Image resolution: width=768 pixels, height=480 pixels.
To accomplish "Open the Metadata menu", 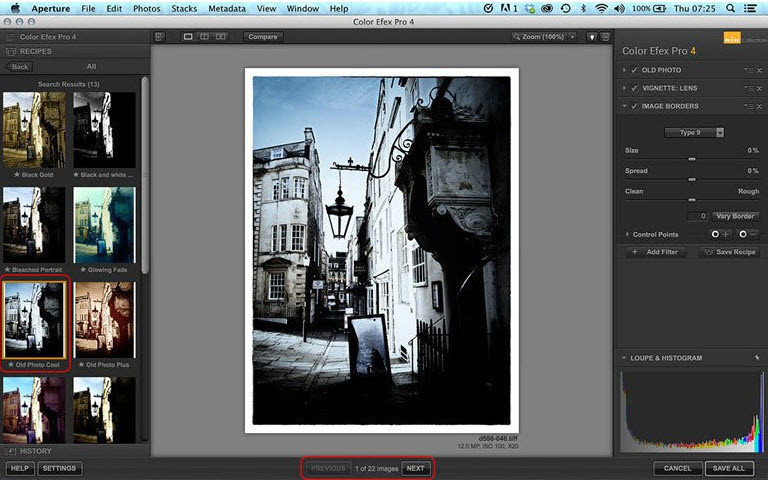I will click(x=227, y=8).
